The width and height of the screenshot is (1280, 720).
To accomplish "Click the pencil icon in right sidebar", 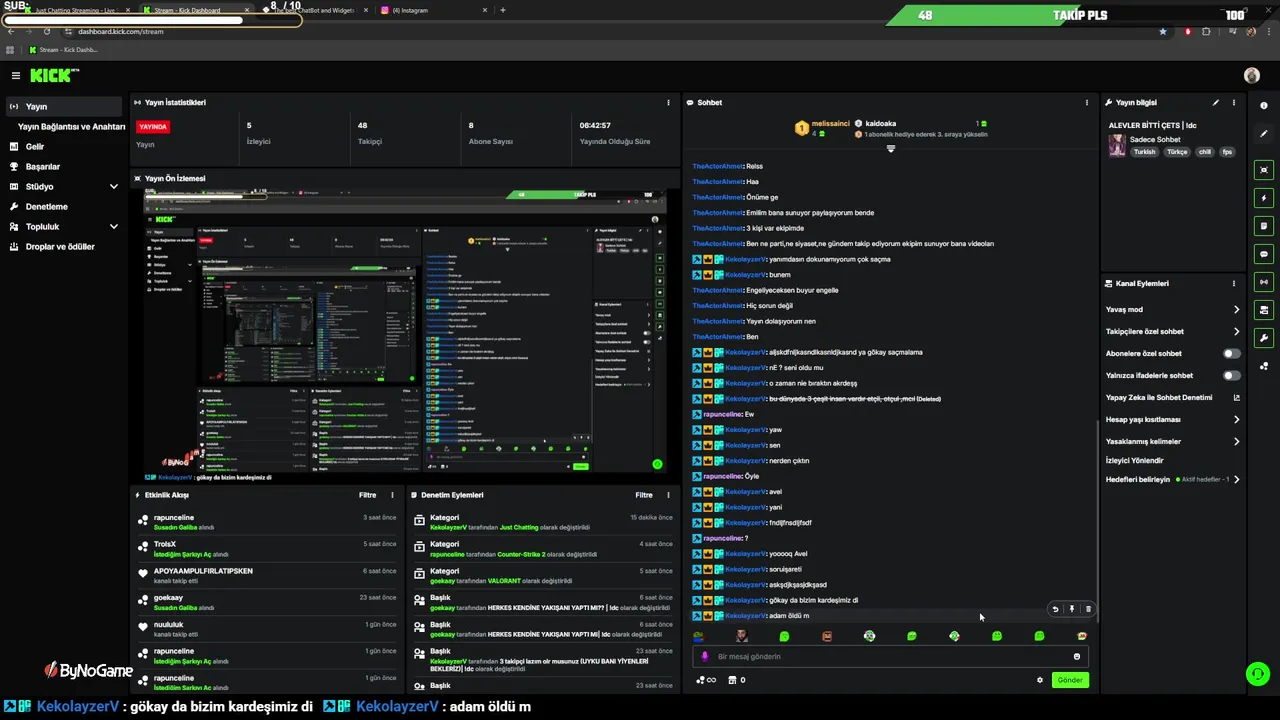I will (1264, 134).
